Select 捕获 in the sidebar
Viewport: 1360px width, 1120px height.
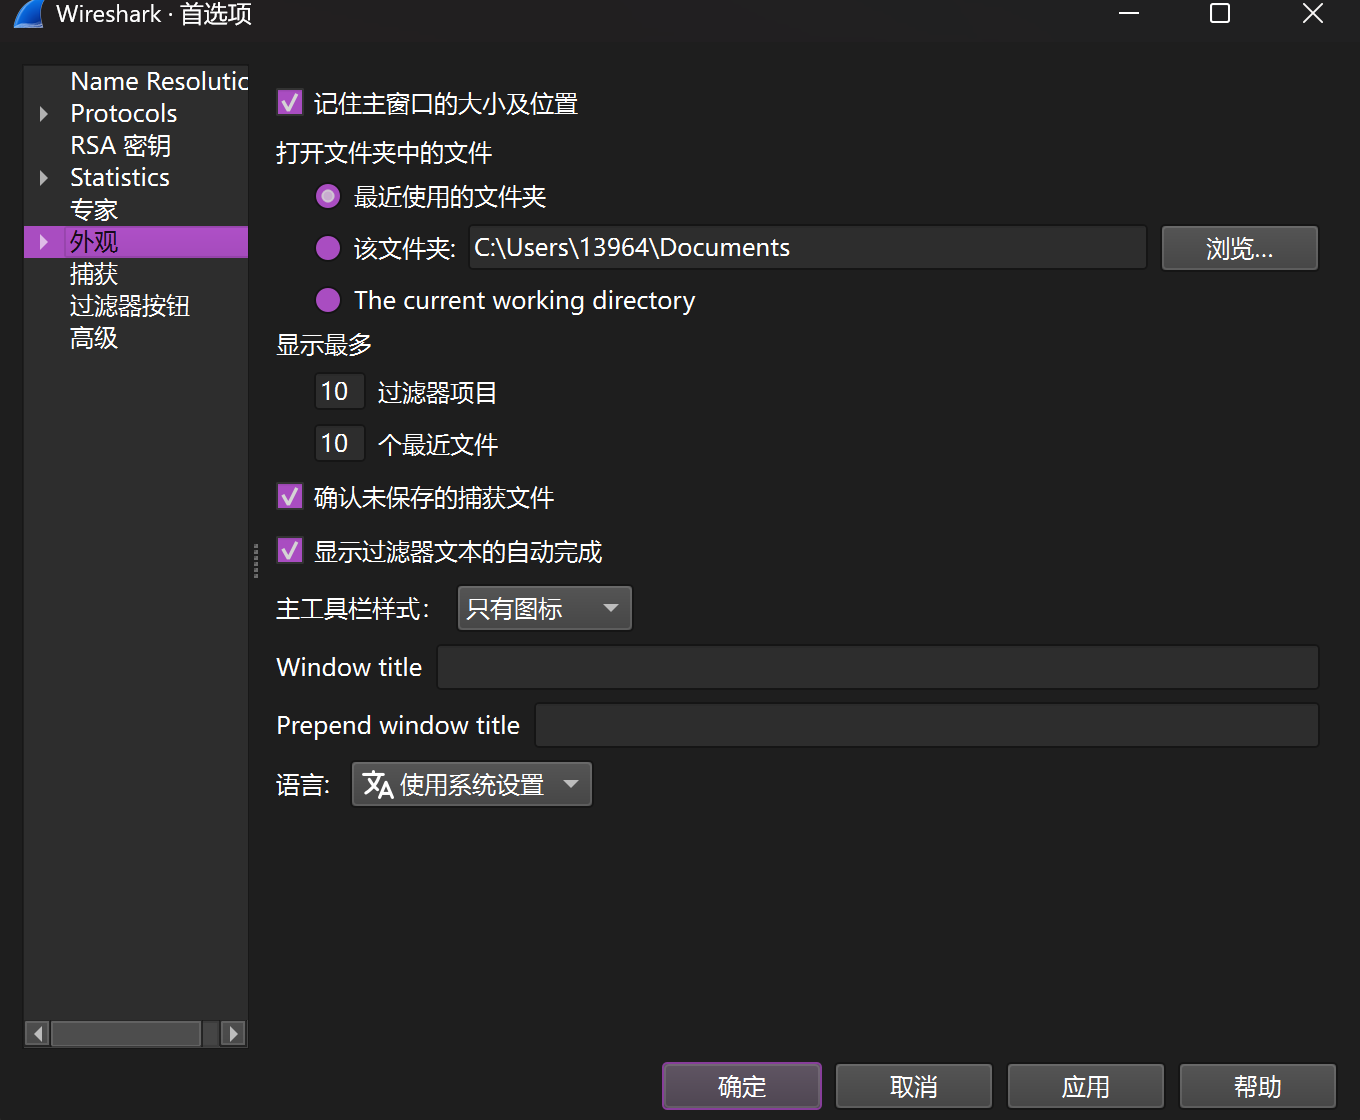point(94,274)
